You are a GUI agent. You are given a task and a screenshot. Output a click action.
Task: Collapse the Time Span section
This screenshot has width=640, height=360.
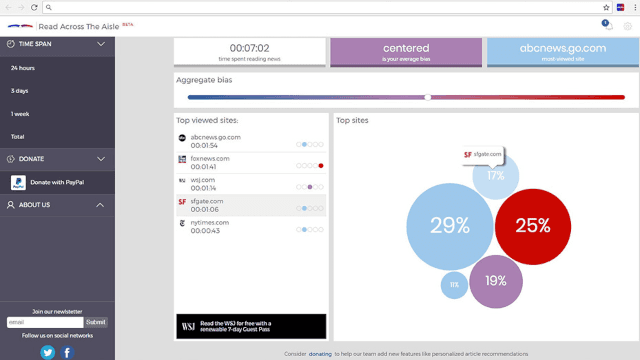101,44
